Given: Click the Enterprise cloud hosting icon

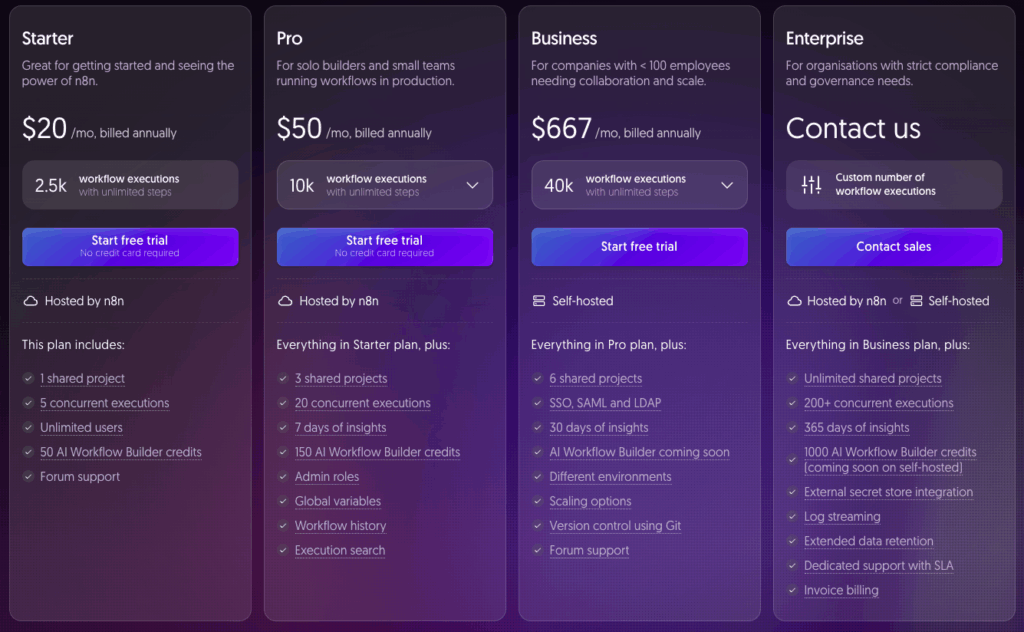Looking at the screenshot, I should pyautogui.click(x=794, y=301).
